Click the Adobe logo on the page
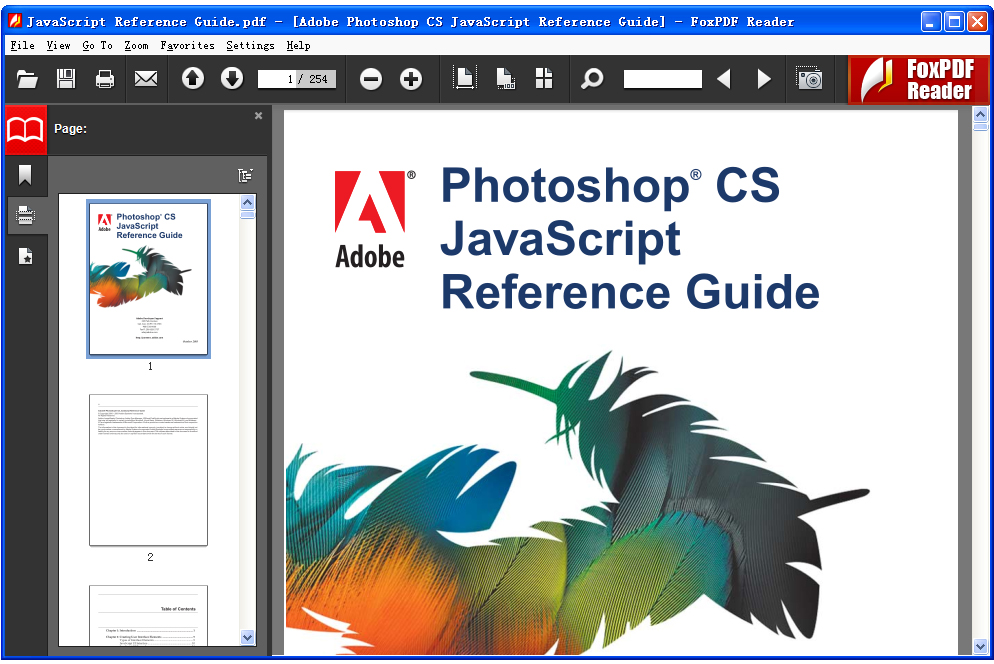Image resolution: width=994 pixels, height=664 pixels. coord(374,219)
